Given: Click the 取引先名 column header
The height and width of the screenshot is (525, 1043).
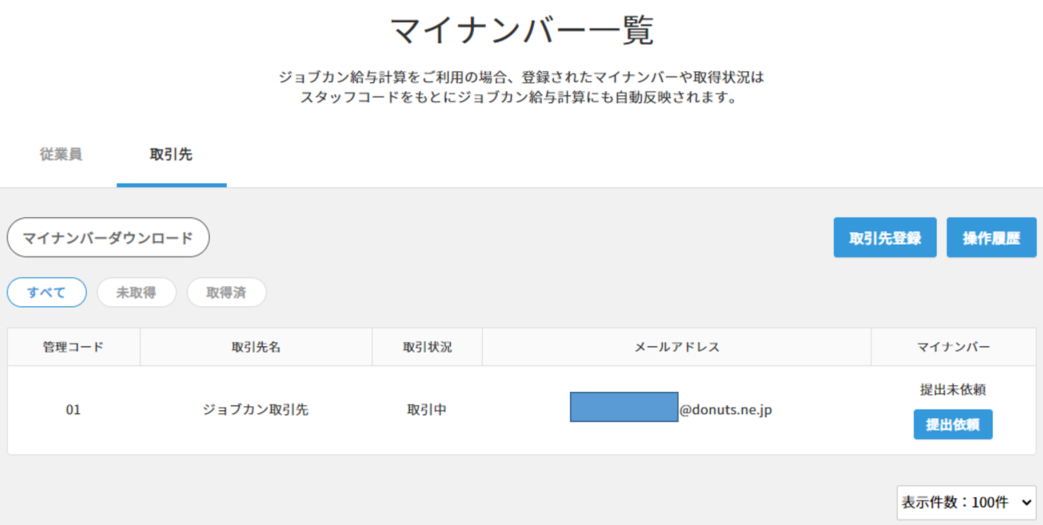Looking at the screenshot, I should pyautogui.click(x=256, y=347).
